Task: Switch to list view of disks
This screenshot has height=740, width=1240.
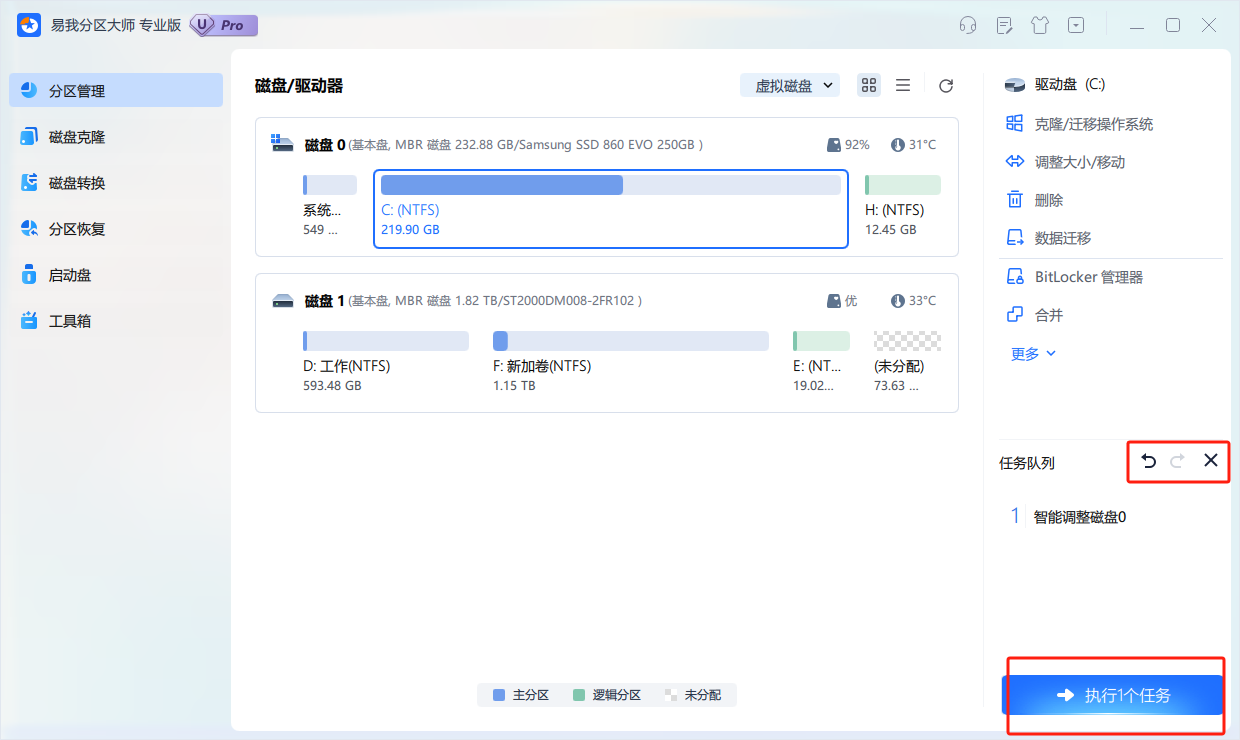Action: click(903, 85)
